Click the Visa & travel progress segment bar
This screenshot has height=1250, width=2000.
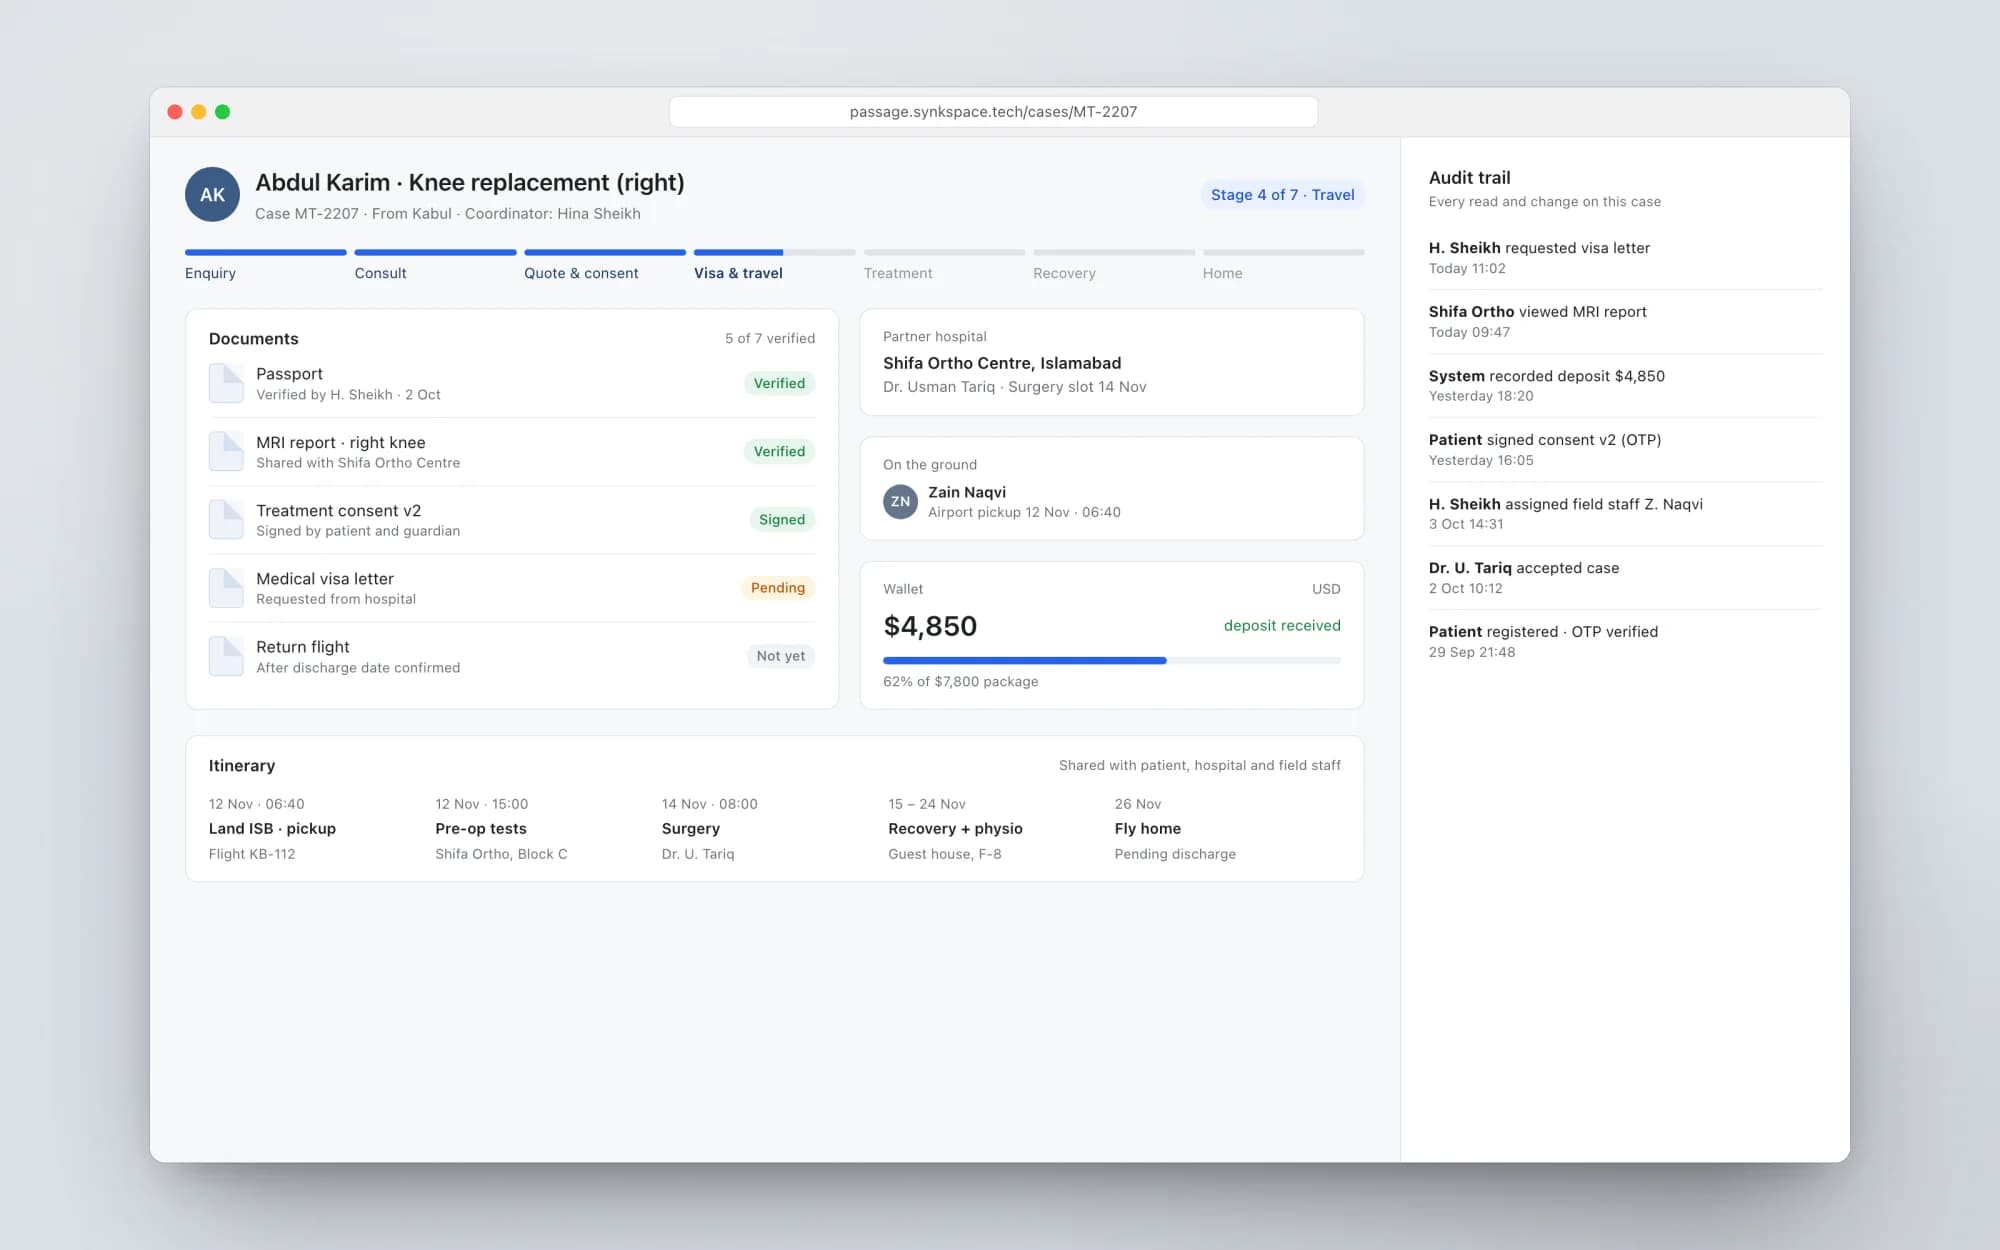(x=775, y=252)
